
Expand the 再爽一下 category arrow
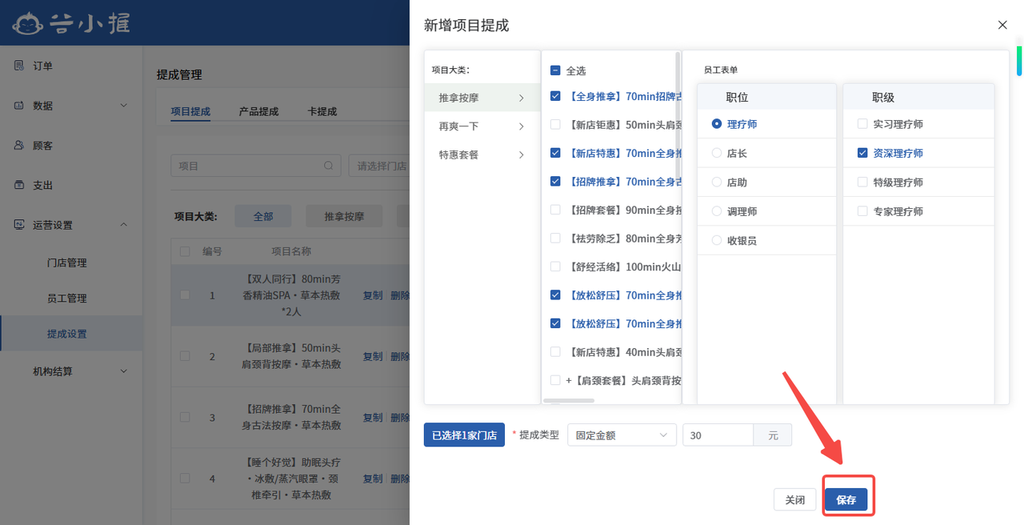coord(521,126)
